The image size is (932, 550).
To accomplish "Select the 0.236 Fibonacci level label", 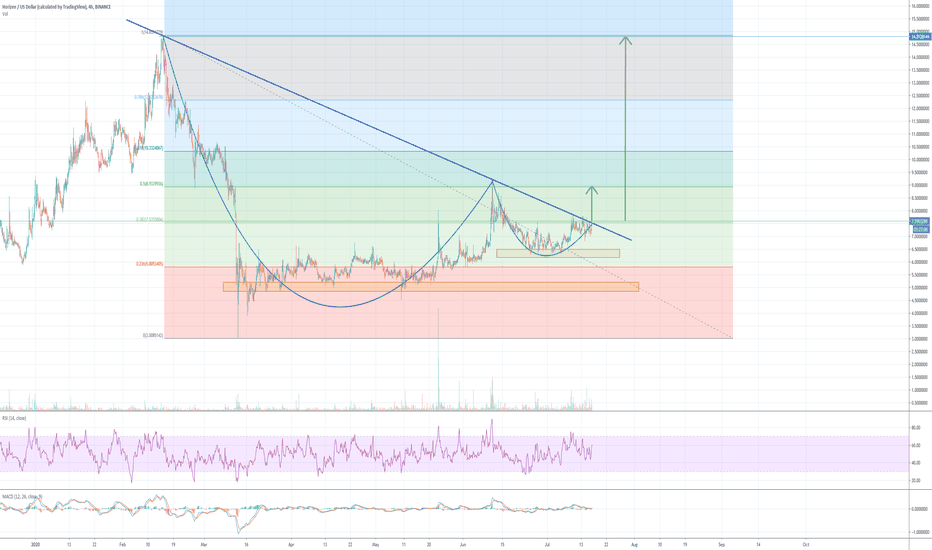I will click(151, 264).
